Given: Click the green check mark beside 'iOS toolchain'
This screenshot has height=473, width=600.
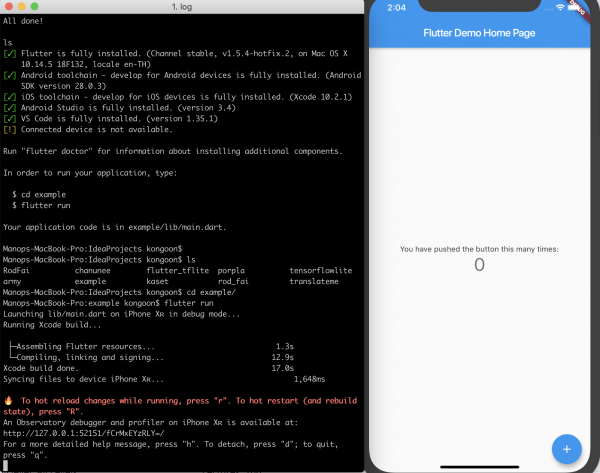Looking at the screenshot, I should pyautogui.click(x=10, y=97).
